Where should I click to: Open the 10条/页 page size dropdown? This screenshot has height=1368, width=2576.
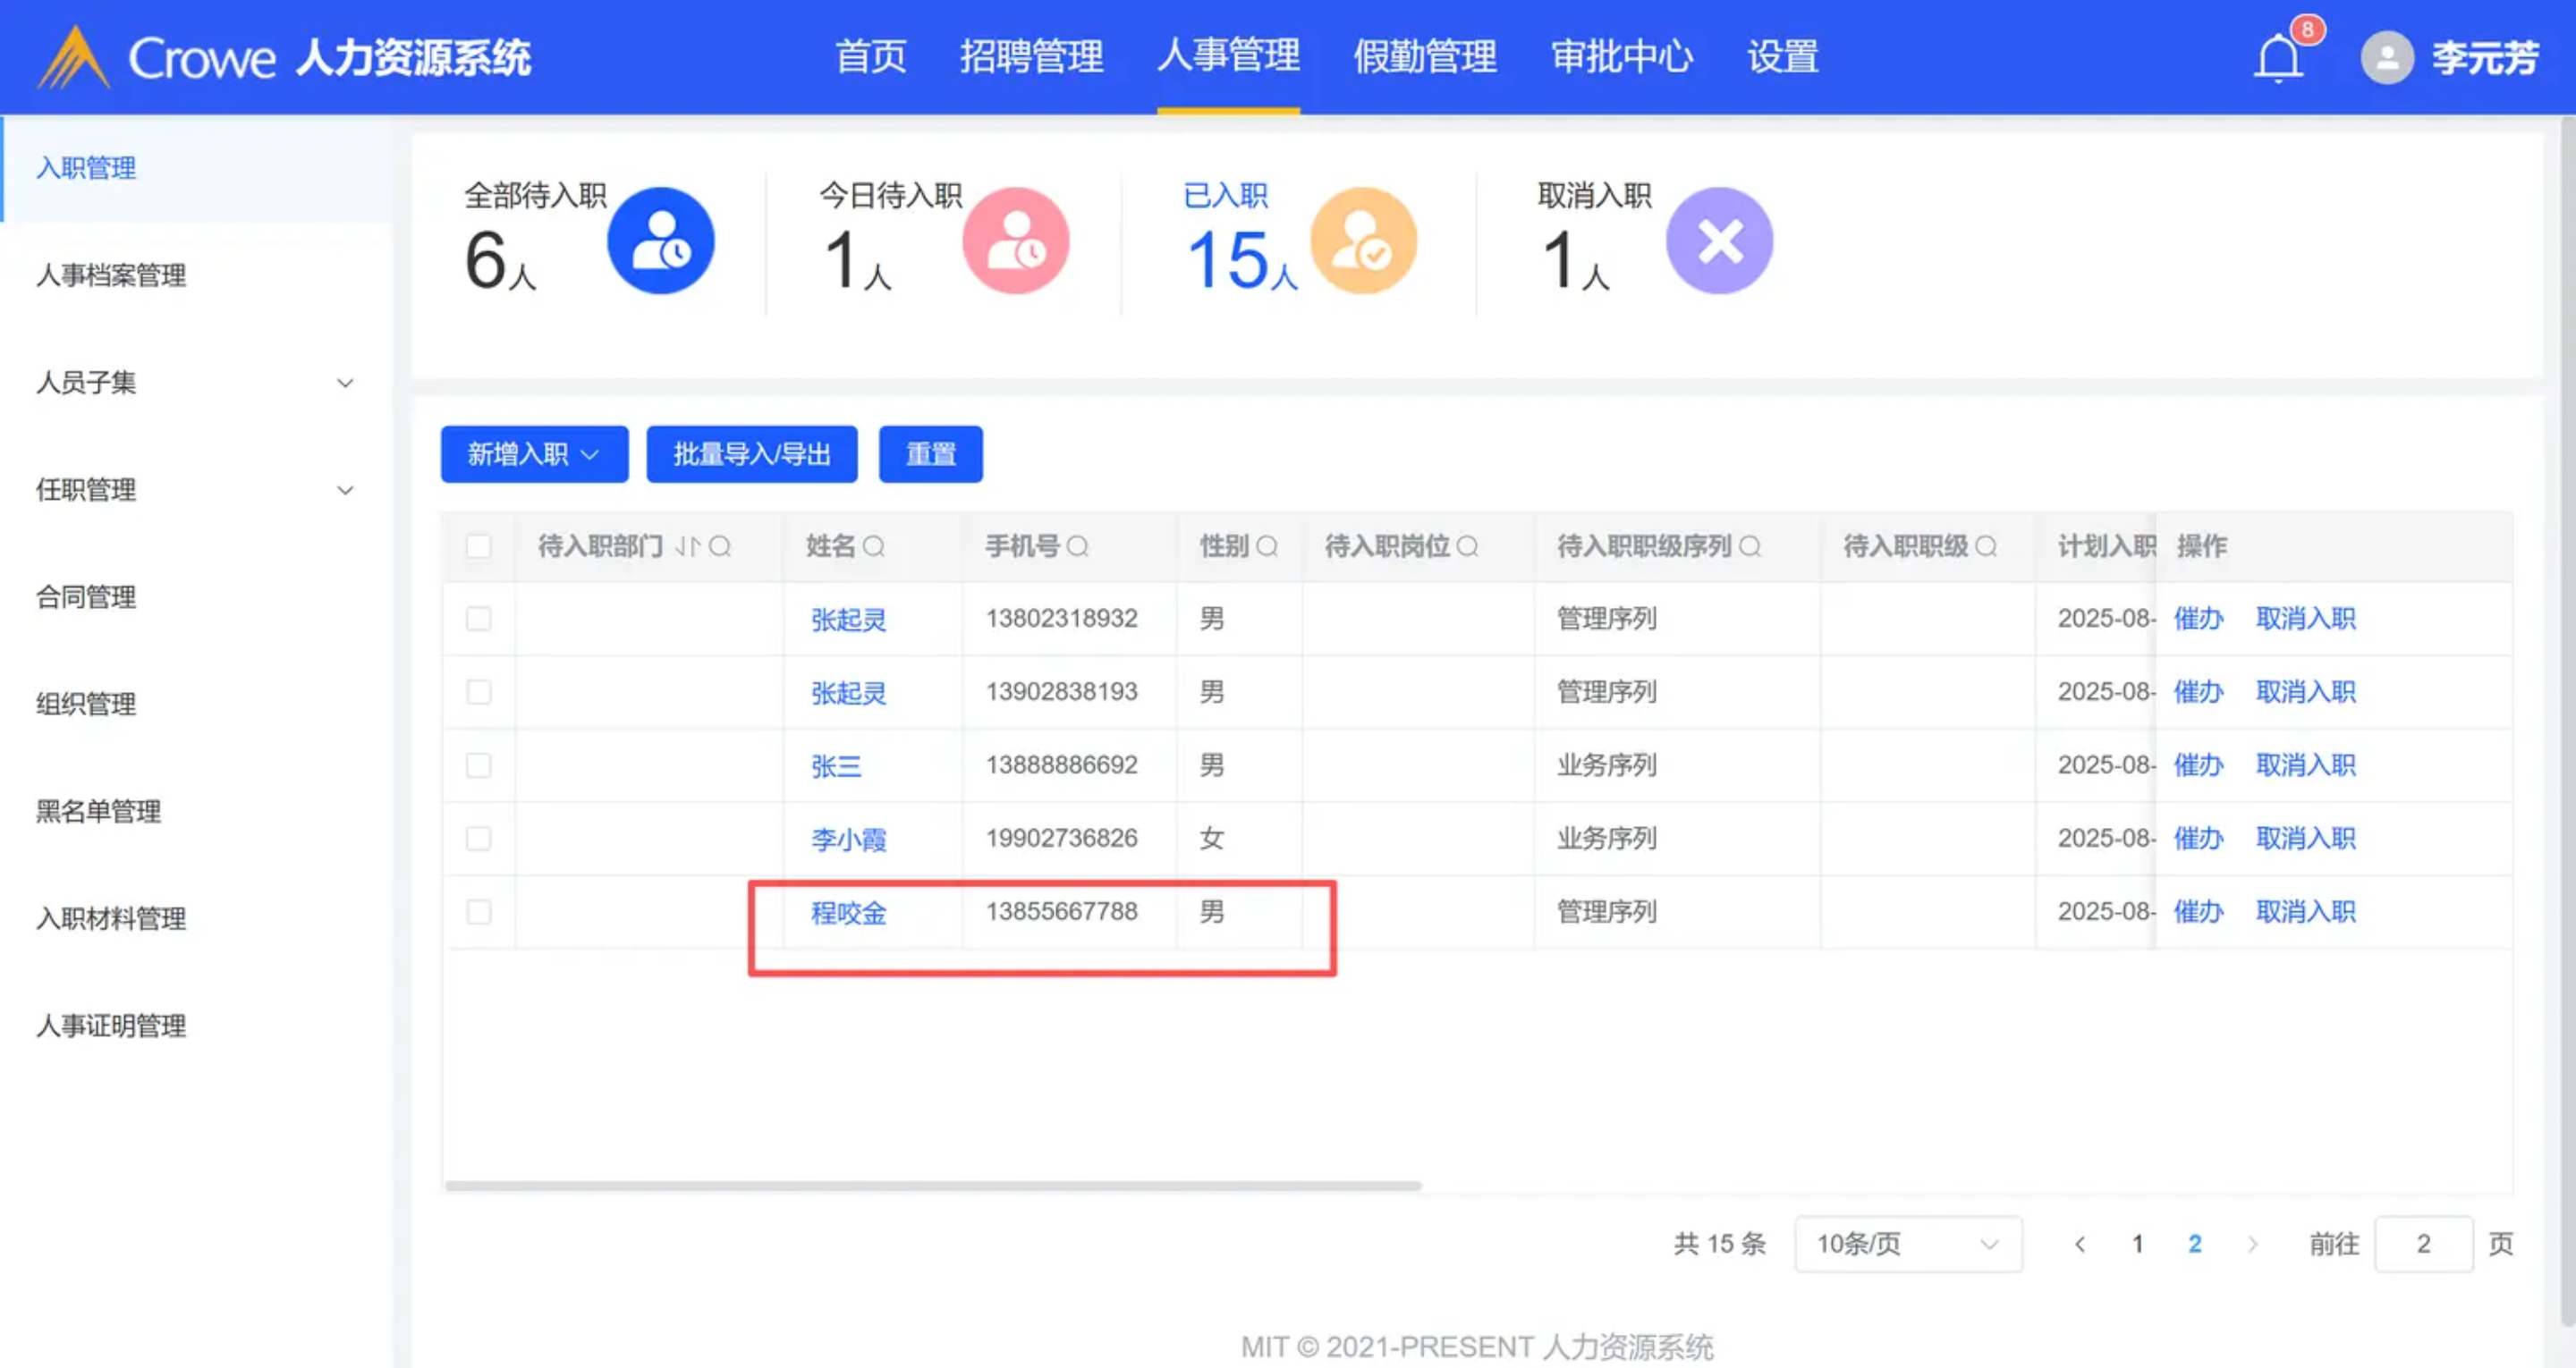(1907, 1244)
